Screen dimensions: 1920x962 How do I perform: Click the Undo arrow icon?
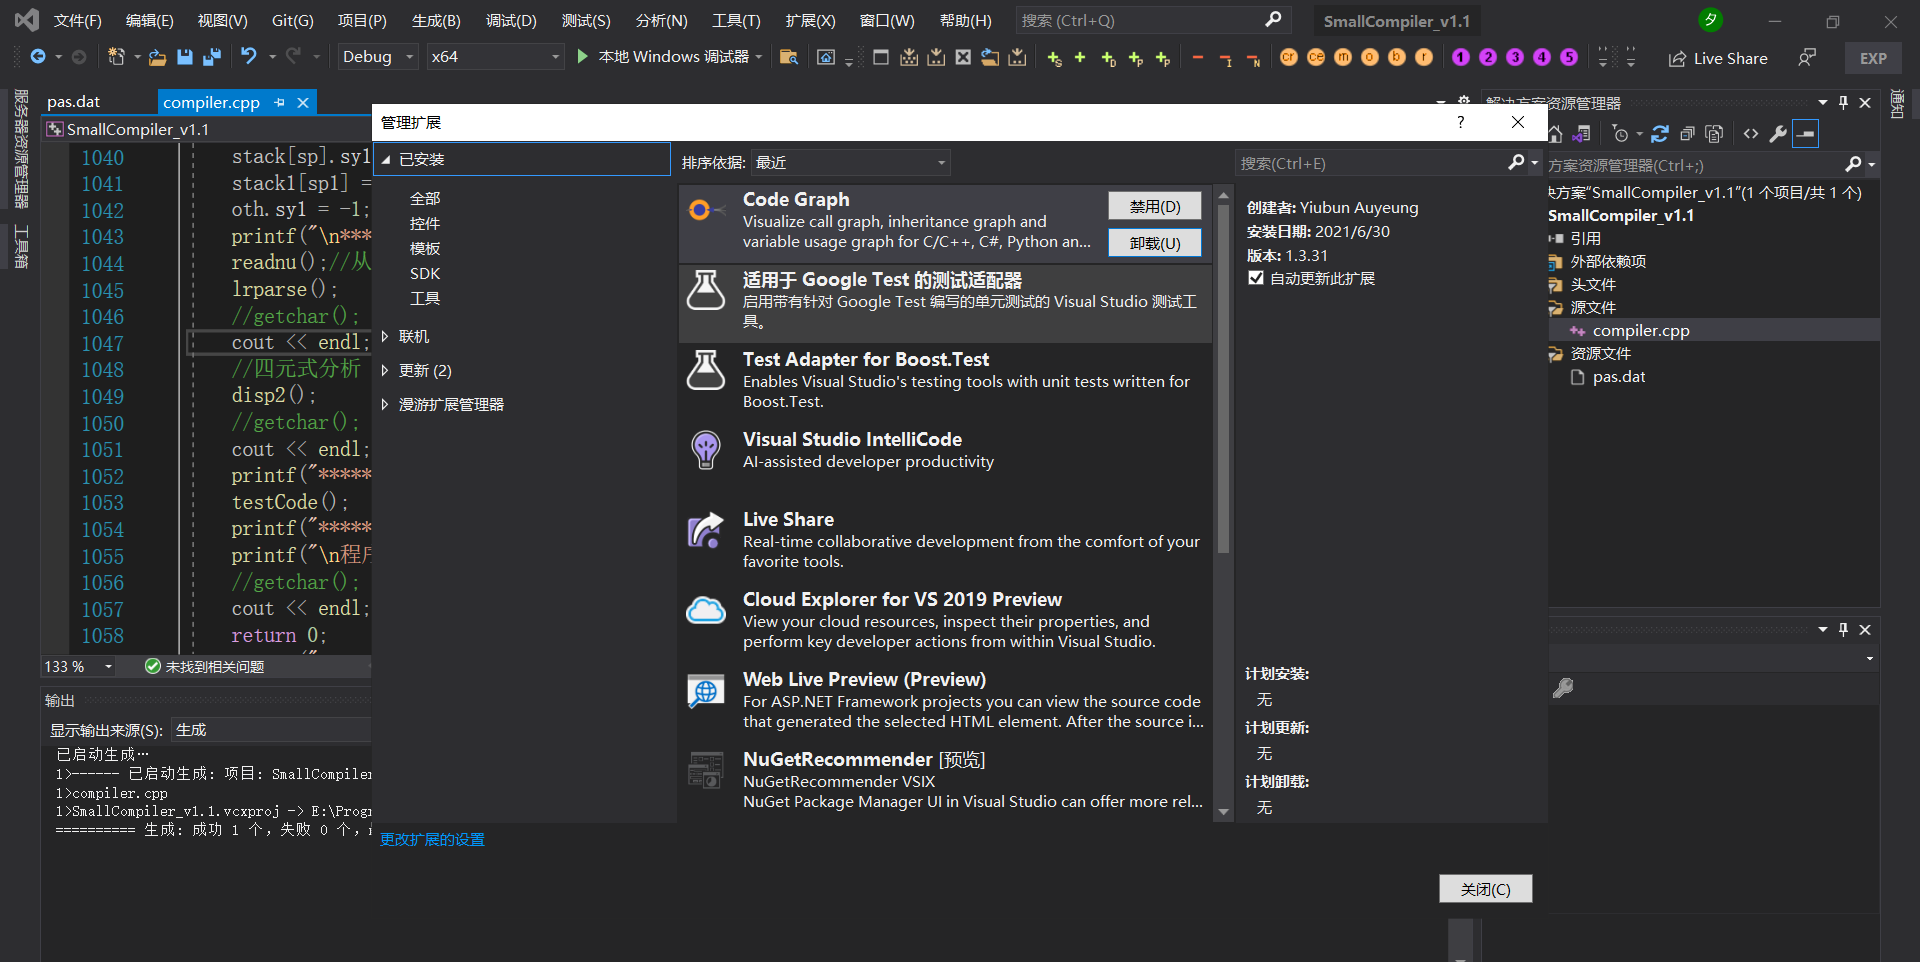click(x=249, y=57)
